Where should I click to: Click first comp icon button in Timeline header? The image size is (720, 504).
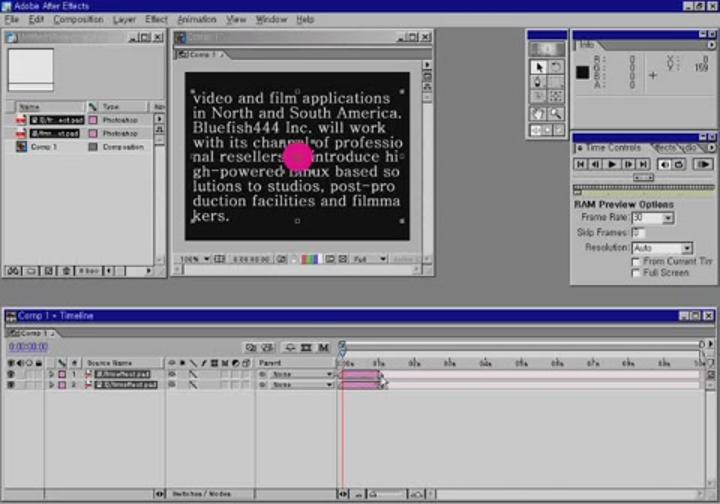click(251, 347)
